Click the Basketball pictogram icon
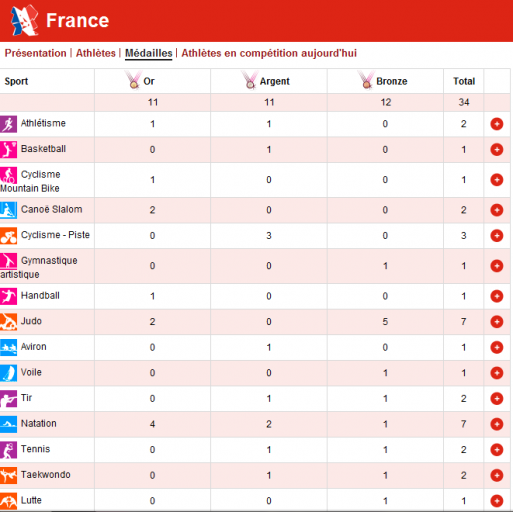Viewport: 513px width, 512px height. coord(8,150)
